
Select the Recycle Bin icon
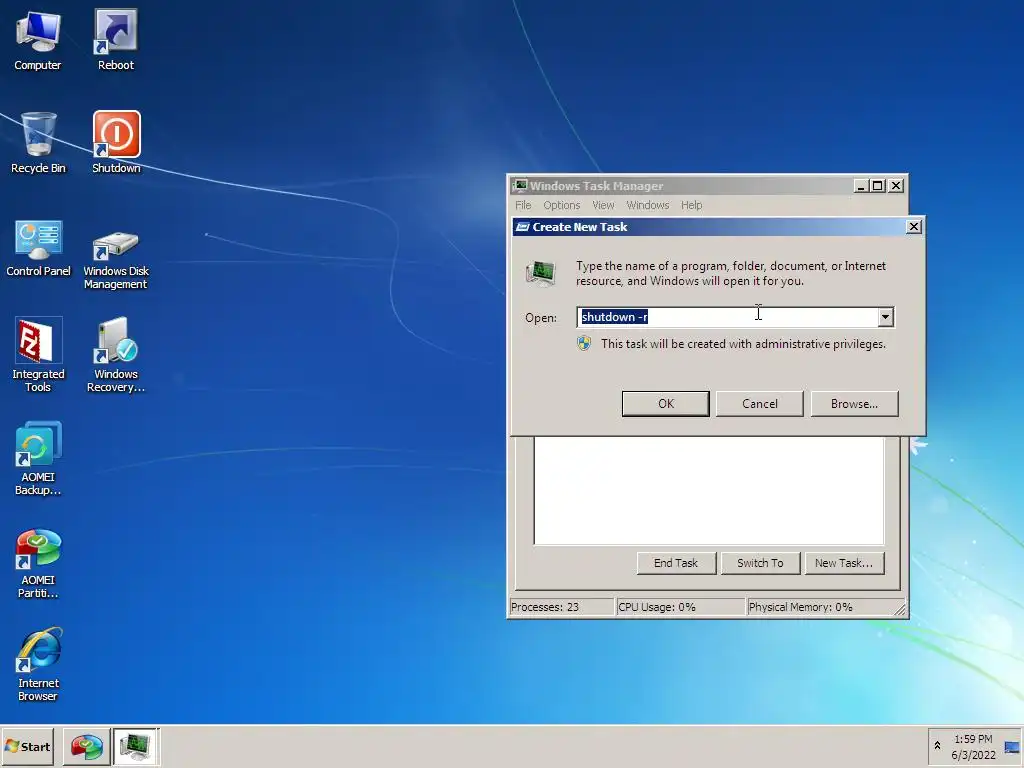click(38, 142)
